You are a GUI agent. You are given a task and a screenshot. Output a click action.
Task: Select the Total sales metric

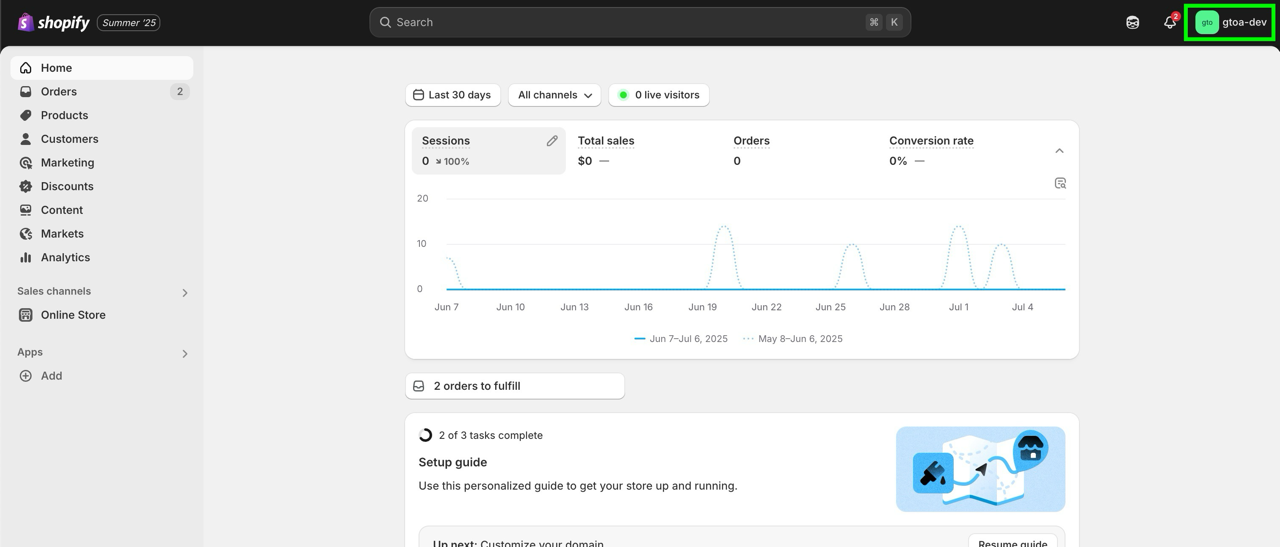[x=606, y=141]
